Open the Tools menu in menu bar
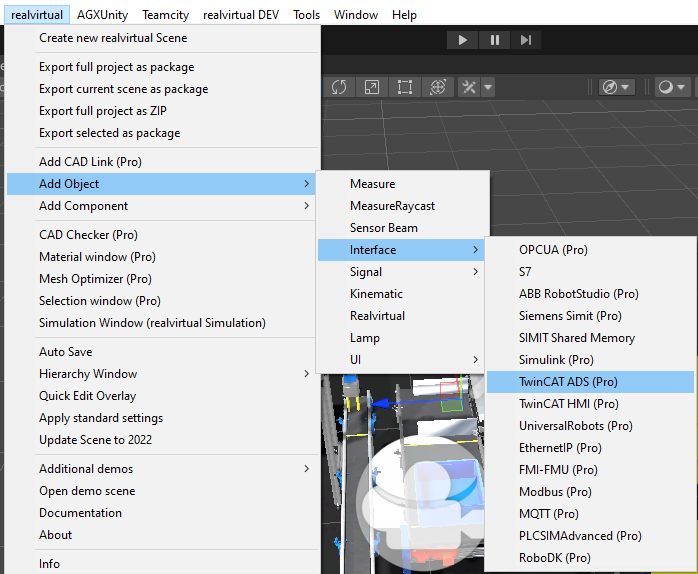Viewport: 698px width, 574px height. (x=306, y=15)
